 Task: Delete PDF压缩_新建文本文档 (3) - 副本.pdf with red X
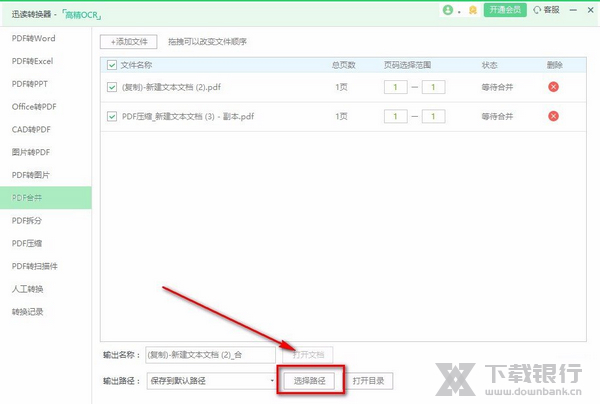pyautogui.click(x=553, y=116)
